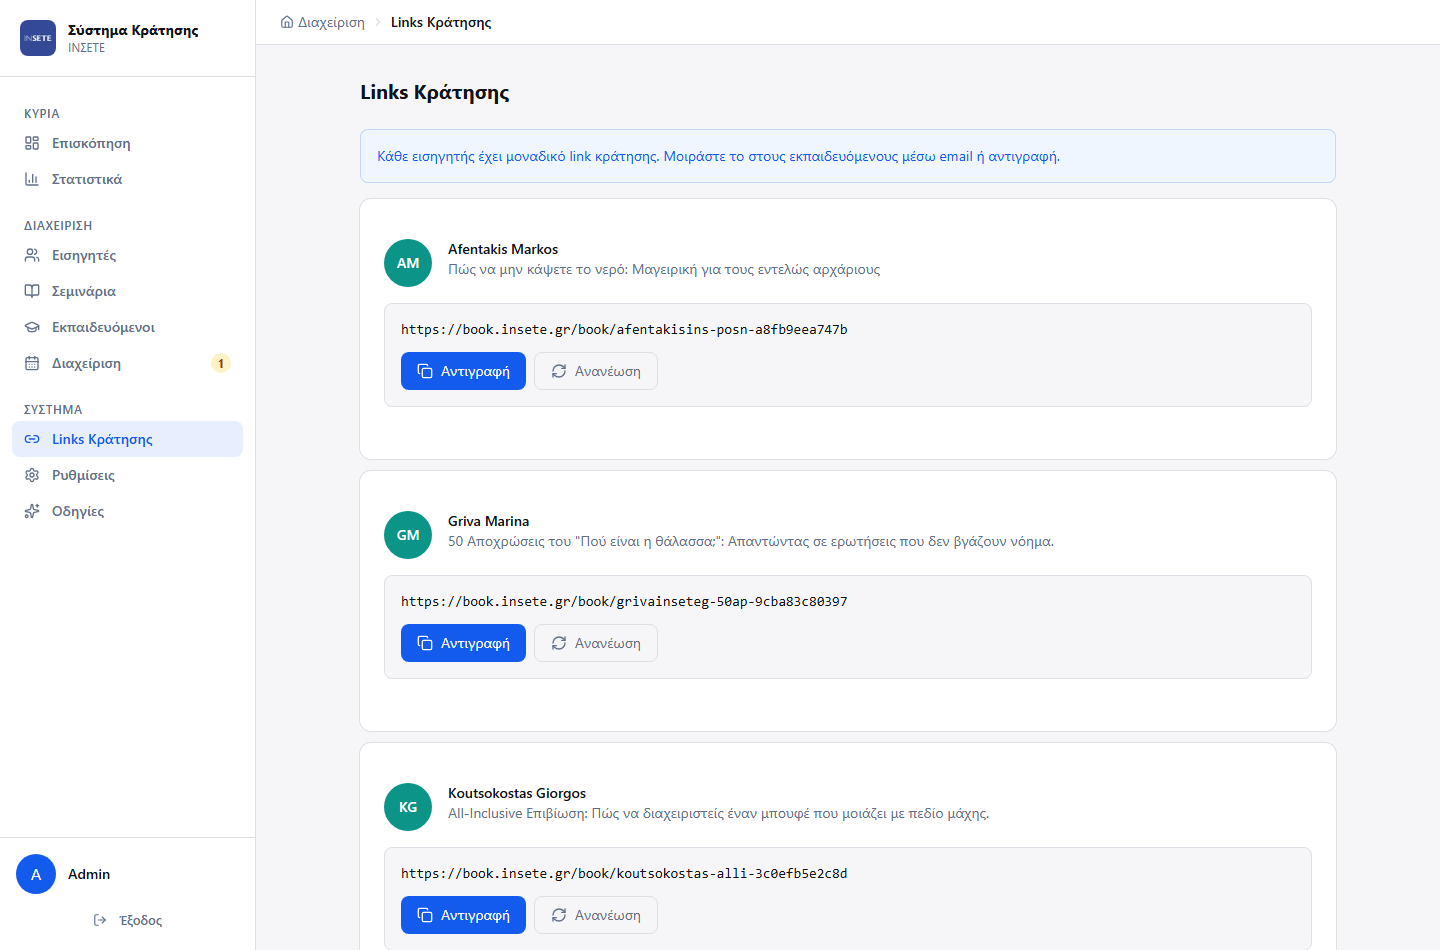
Task: Click the afentakisins-posn URL text
Action: 624,329
